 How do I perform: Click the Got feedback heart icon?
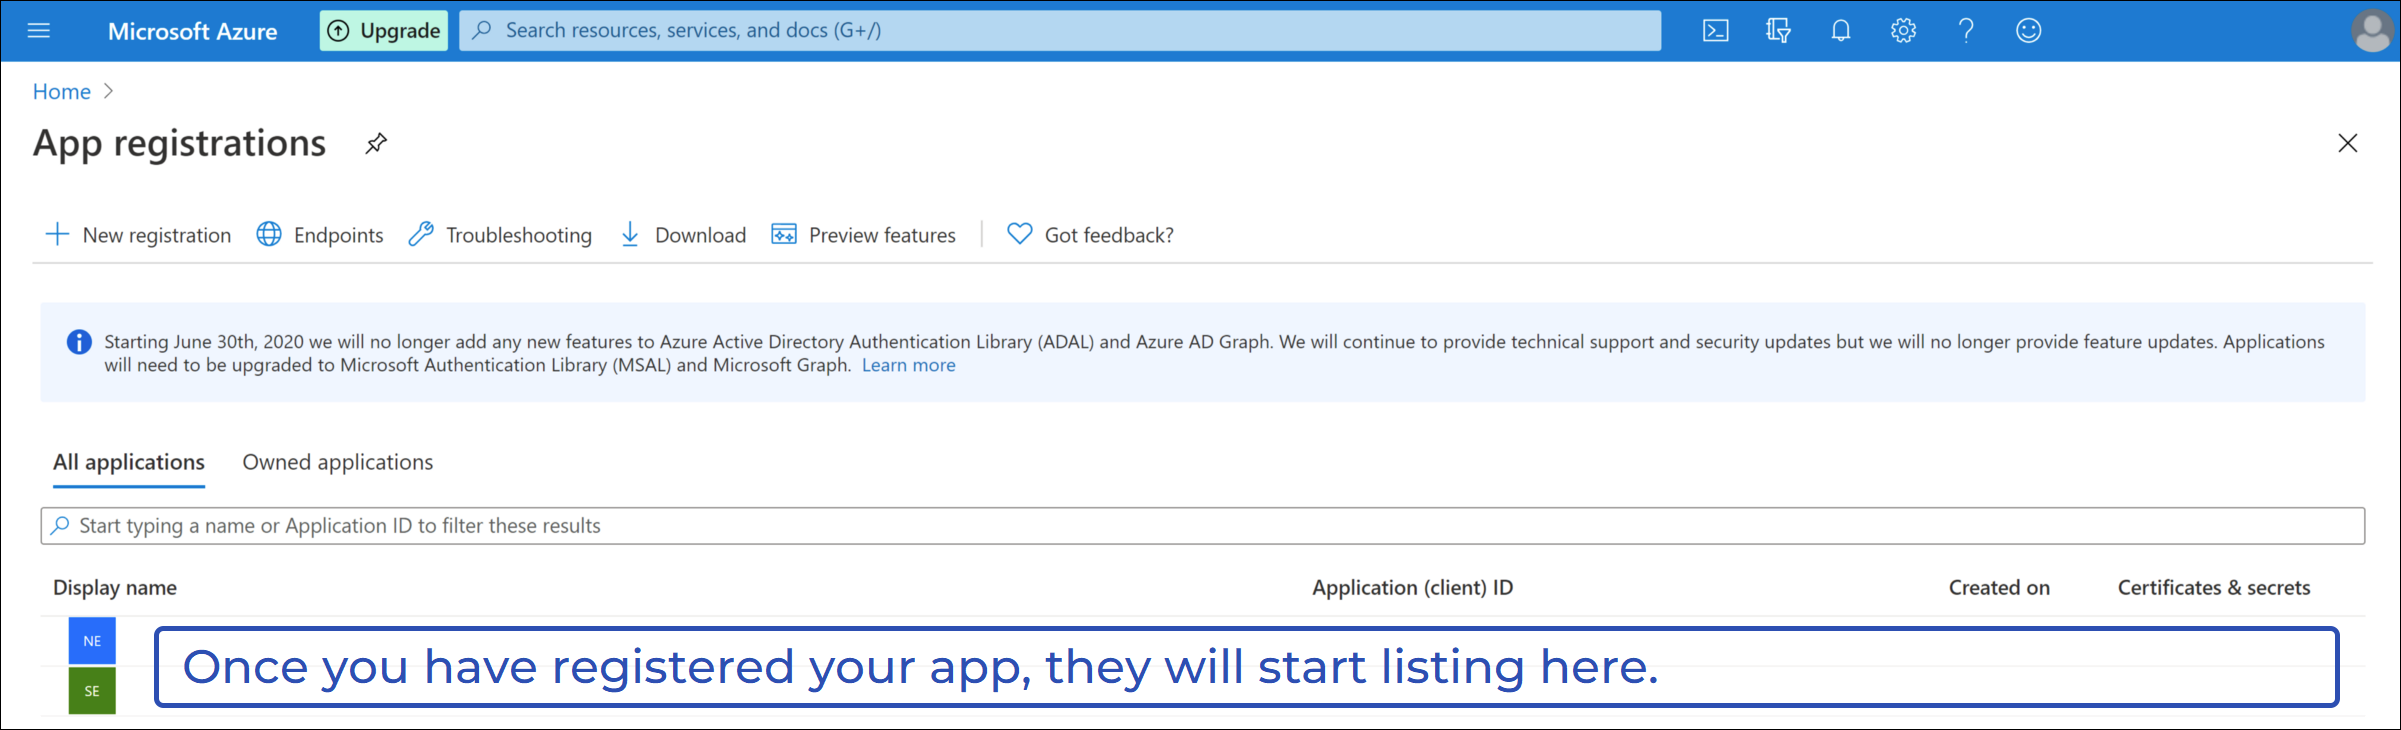[x=1019, y=234]
